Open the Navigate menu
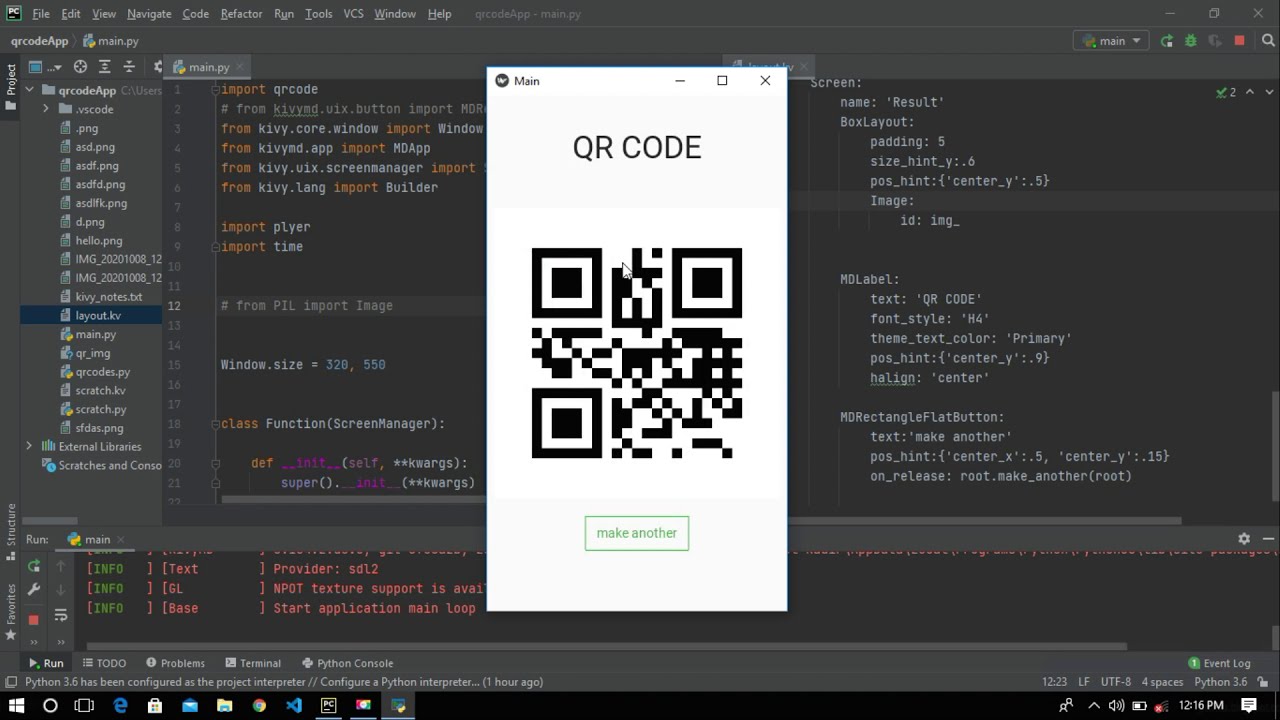The image size is (1280, 720). coord(149,14)
